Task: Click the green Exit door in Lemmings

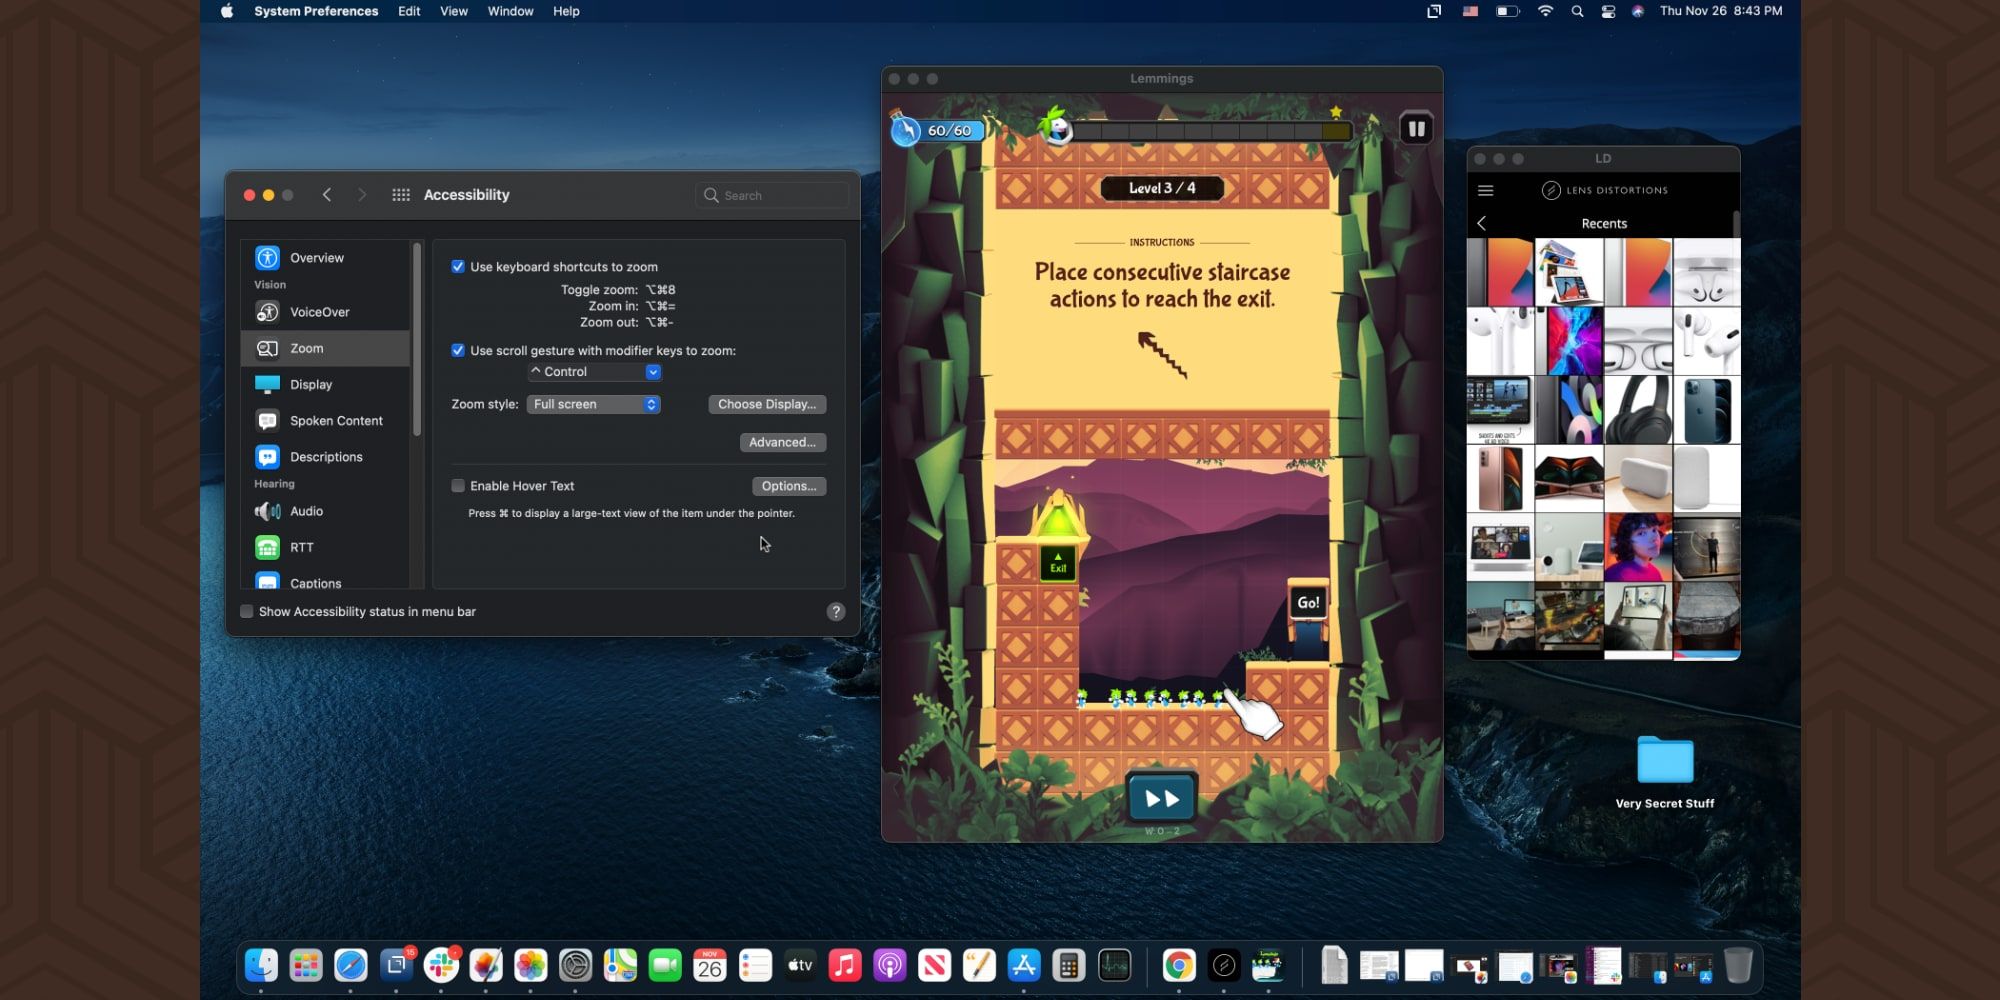Action: (1058, 563)
